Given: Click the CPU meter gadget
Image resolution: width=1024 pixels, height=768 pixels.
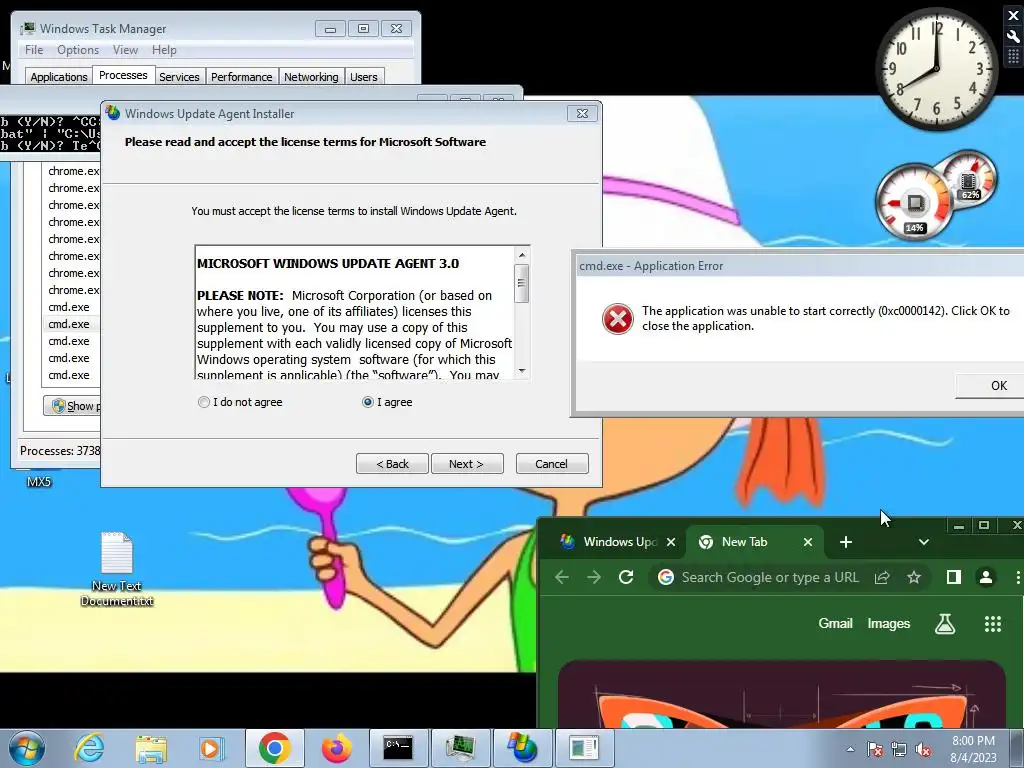Looking at the screenshot, I should click(x=914, y=202).
